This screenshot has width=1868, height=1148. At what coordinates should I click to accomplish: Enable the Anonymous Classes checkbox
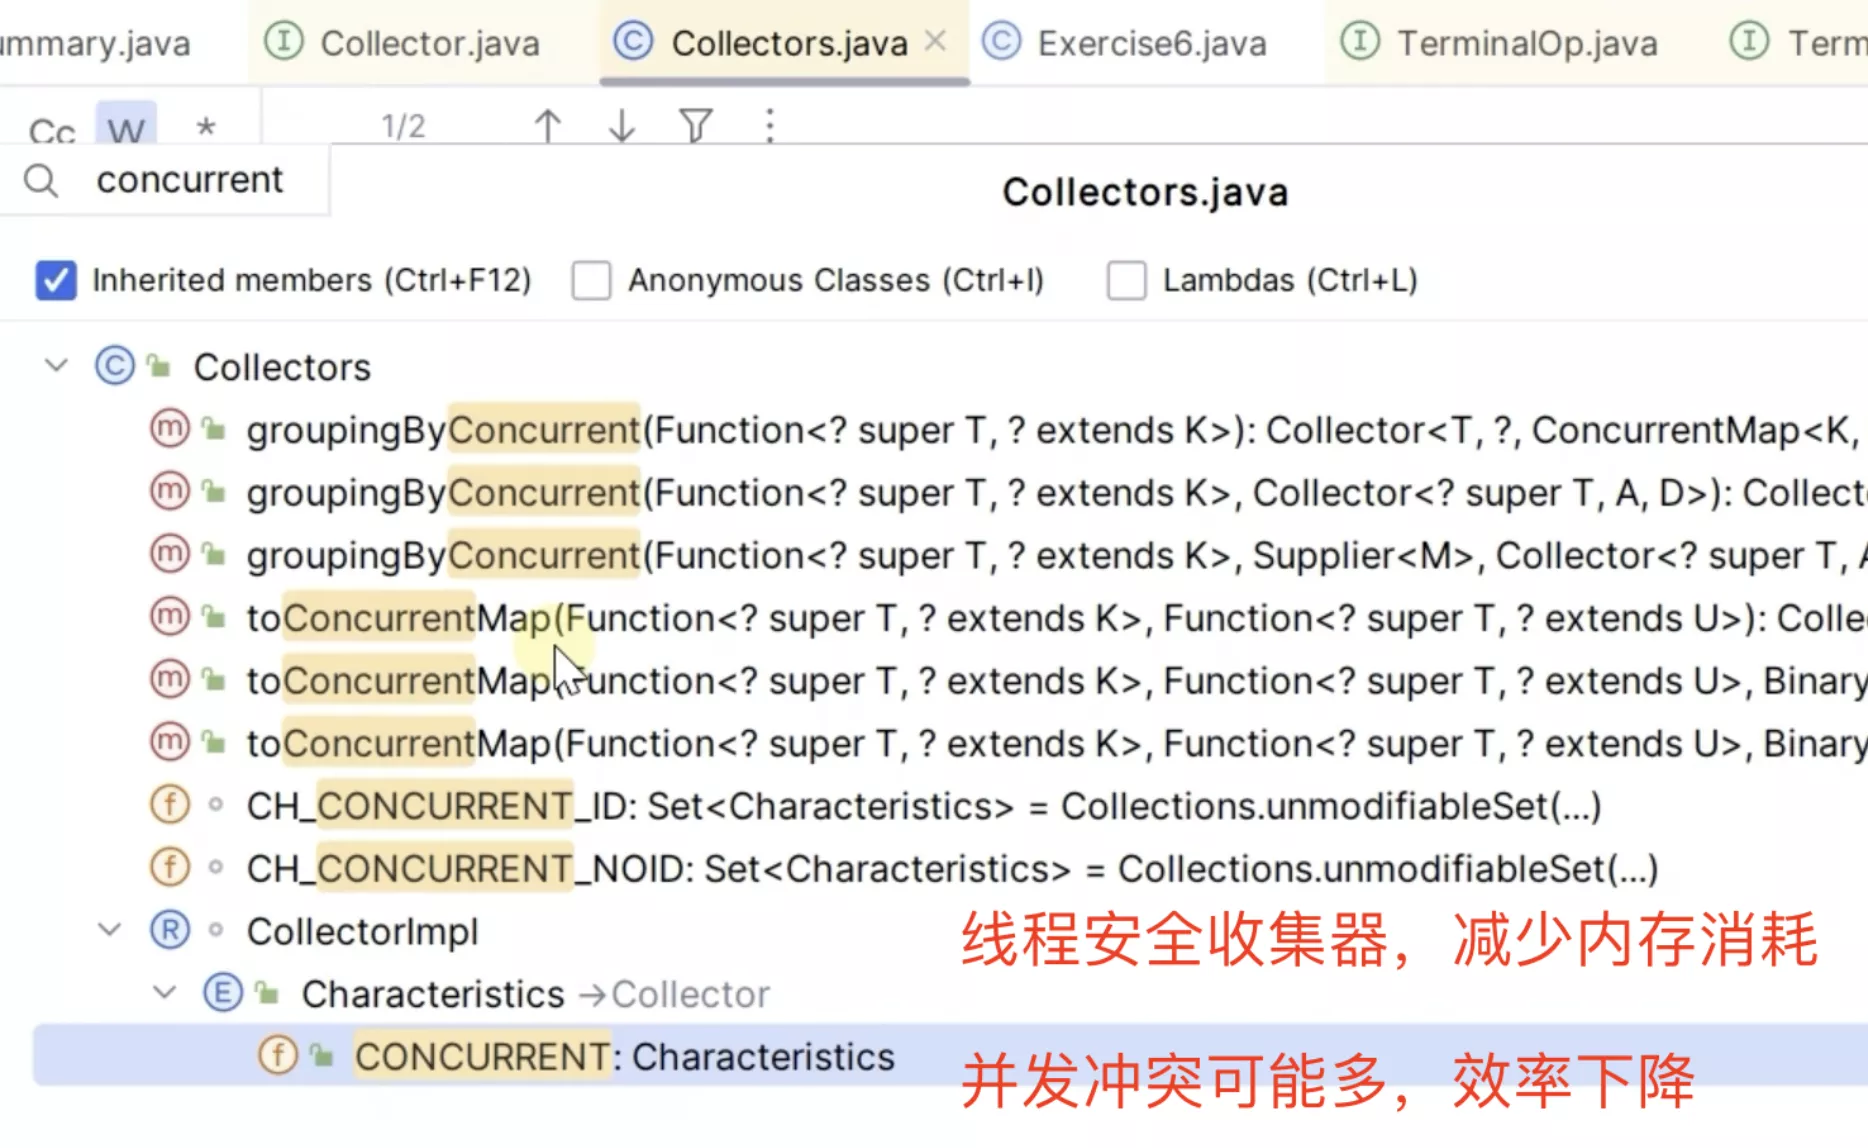[591, 280]
